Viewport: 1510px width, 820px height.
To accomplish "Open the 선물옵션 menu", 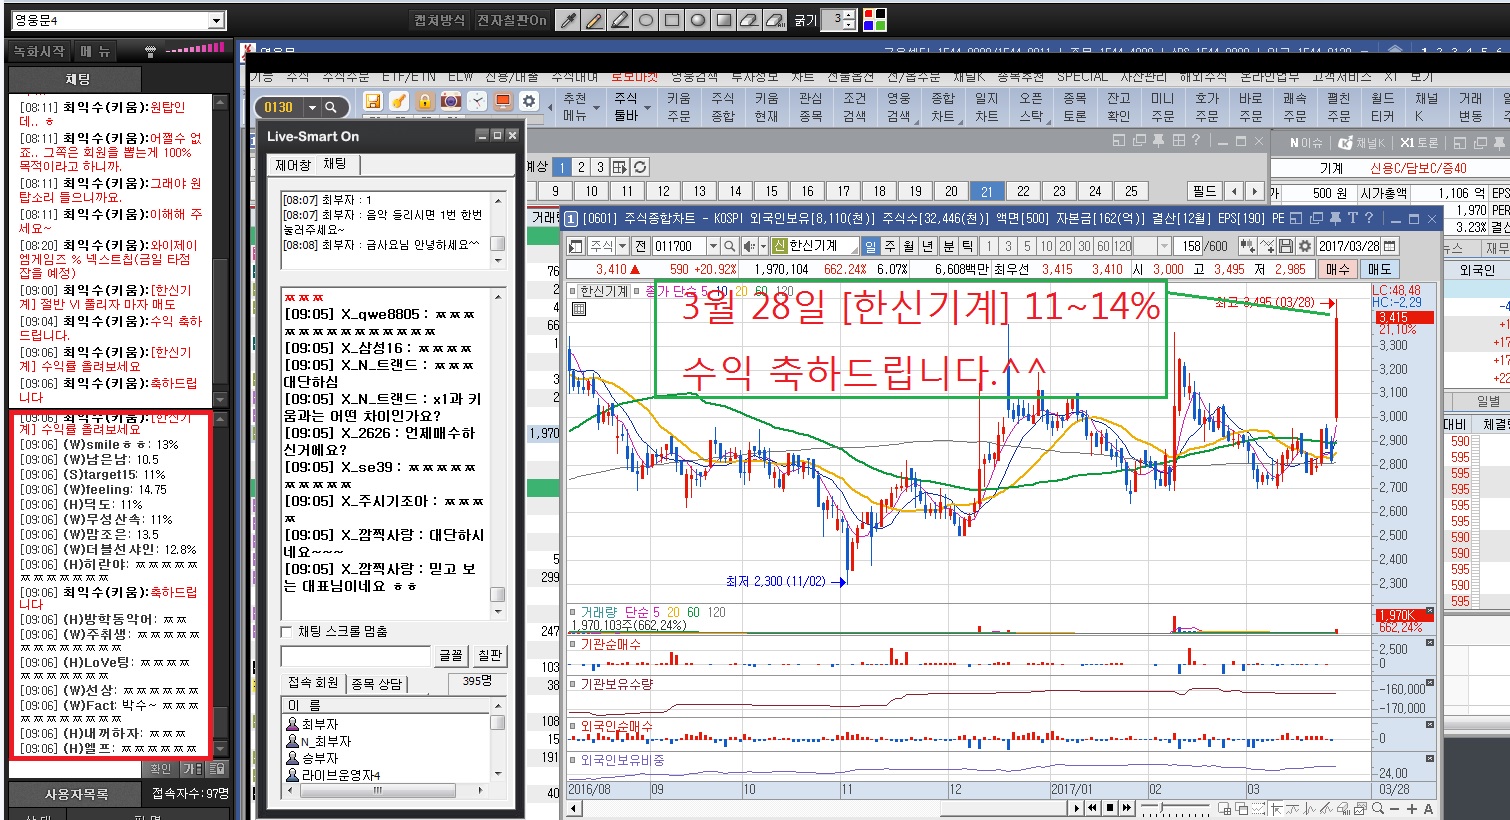I will tap(850, 76).
